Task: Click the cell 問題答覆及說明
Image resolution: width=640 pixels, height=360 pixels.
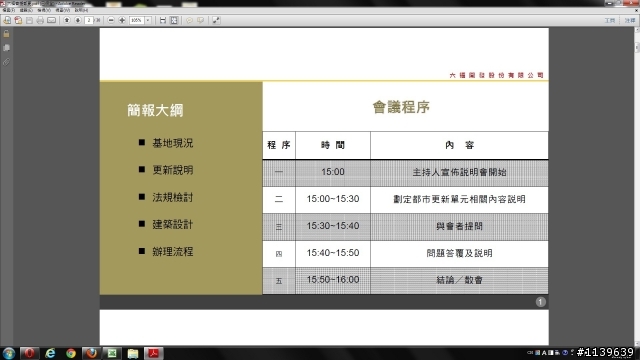Action: pos(460,253)
